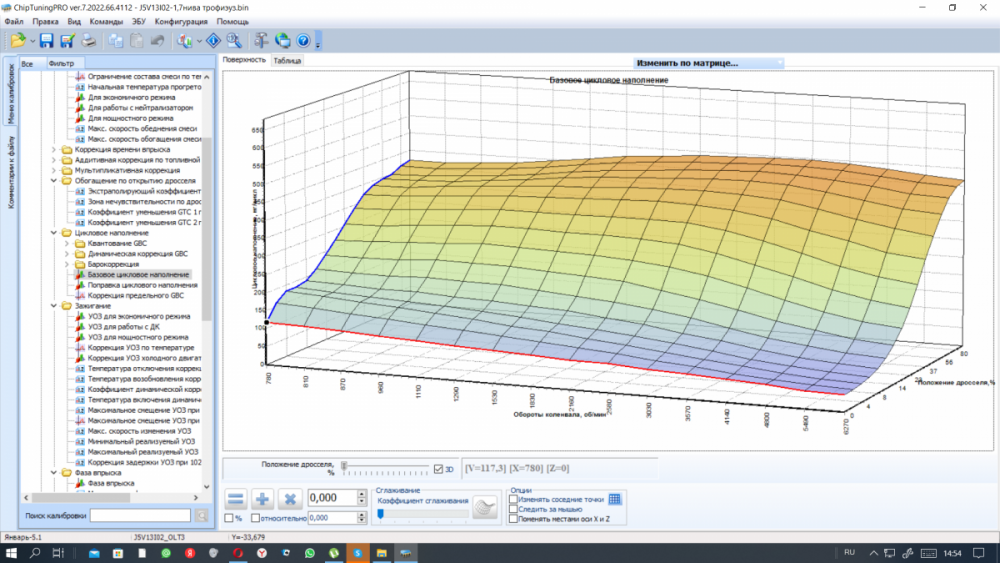Toggle the 3D checkbox
1000x563 pixels.
tap(439, 469)
